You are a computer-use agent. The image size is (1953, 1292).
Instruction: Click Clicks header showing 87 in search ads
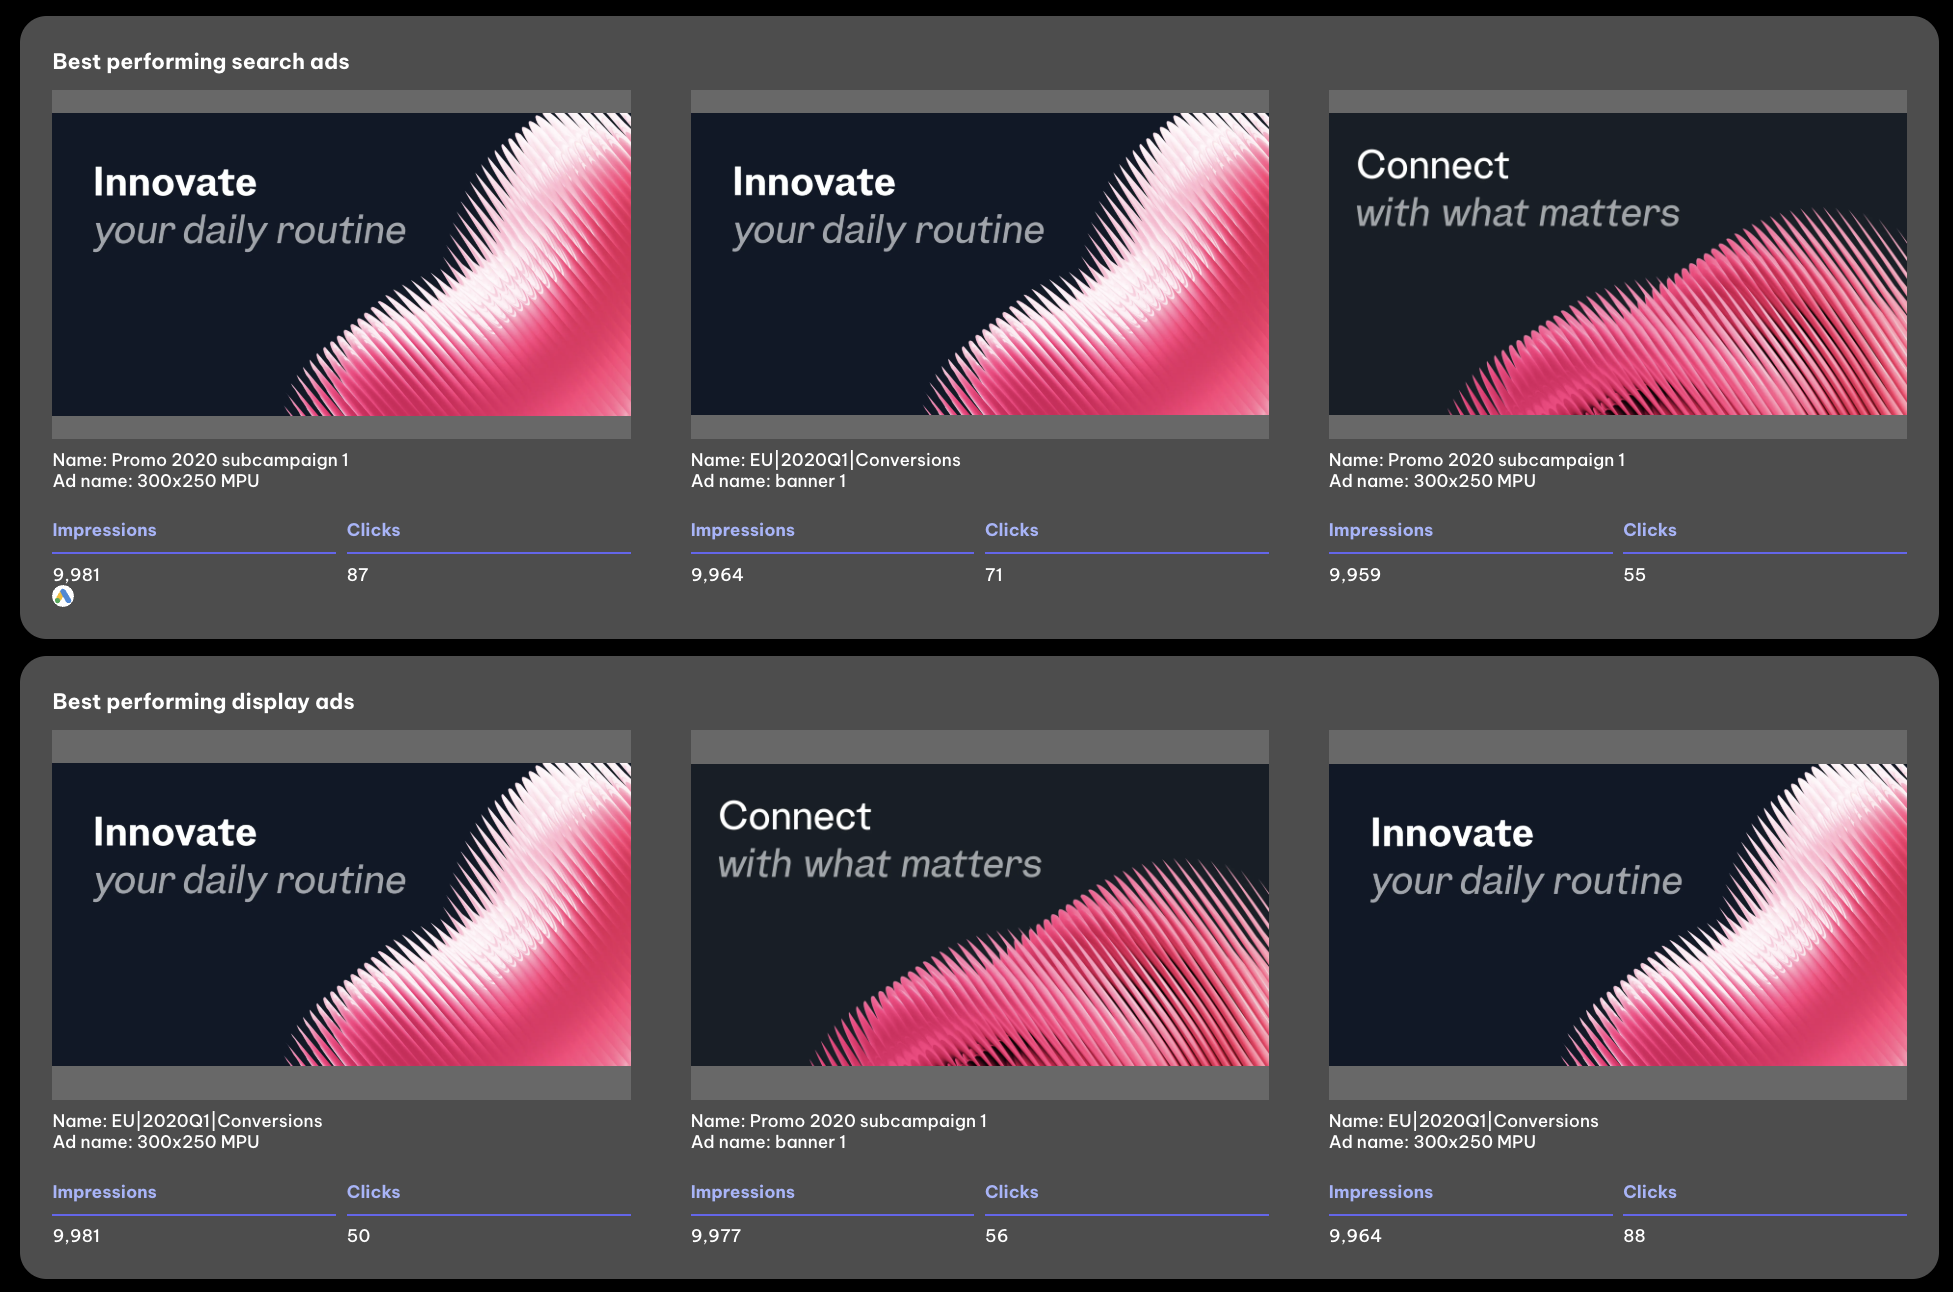pos(373,530)
